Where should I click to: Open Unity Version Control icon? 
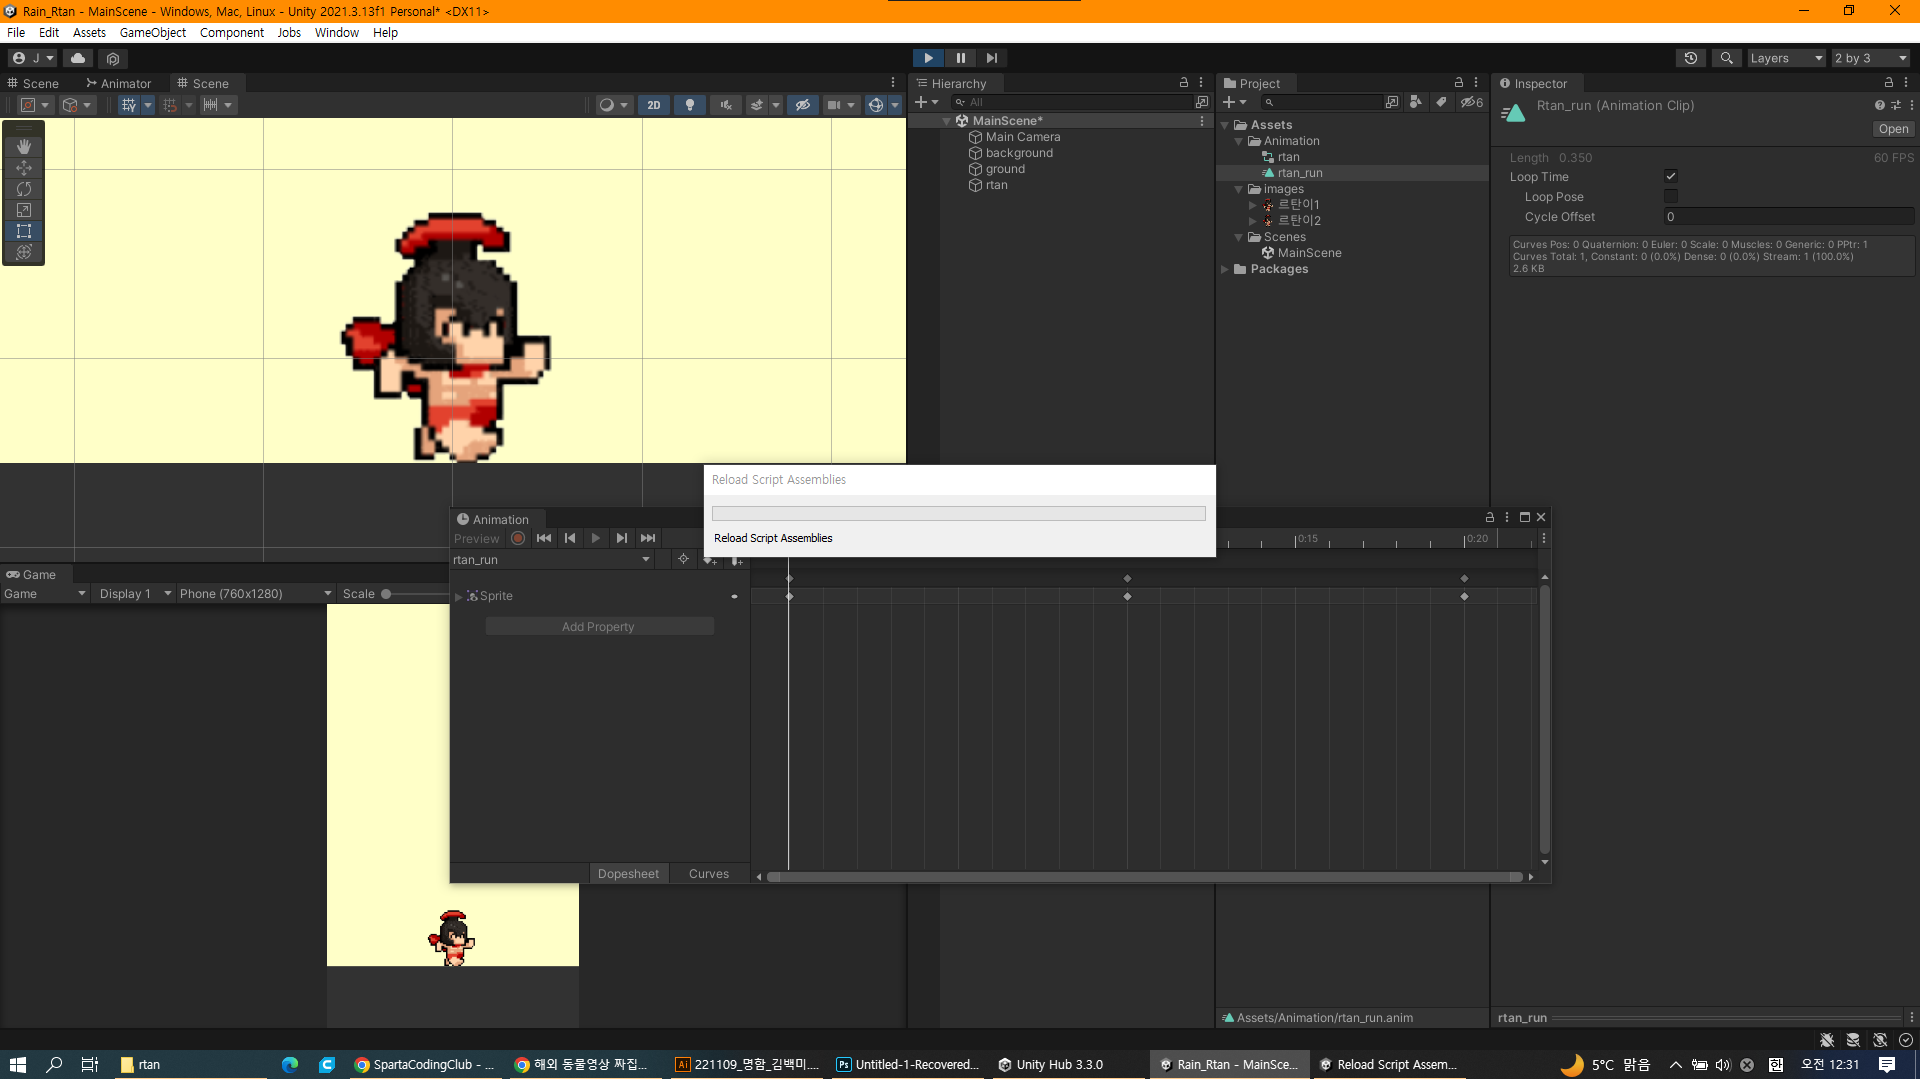pyautogui.click(x=113, y=58)
